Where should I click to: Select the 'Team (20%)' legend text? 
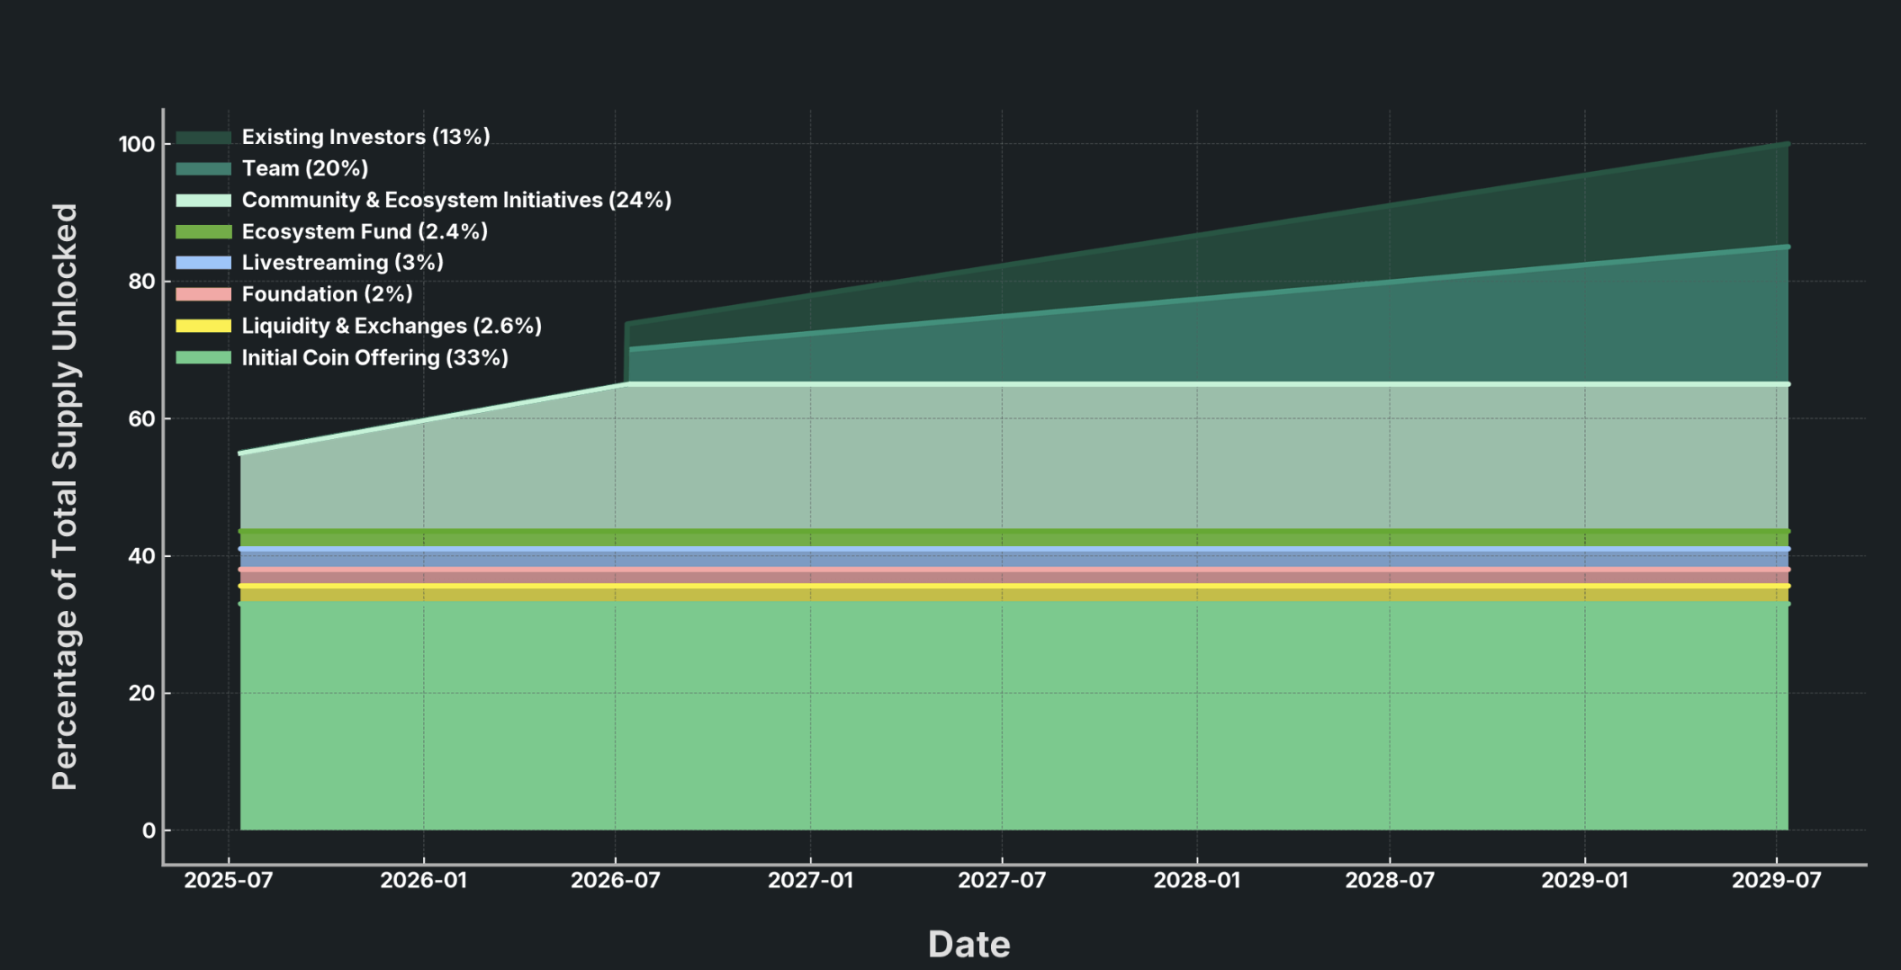[x=304, y=169]
